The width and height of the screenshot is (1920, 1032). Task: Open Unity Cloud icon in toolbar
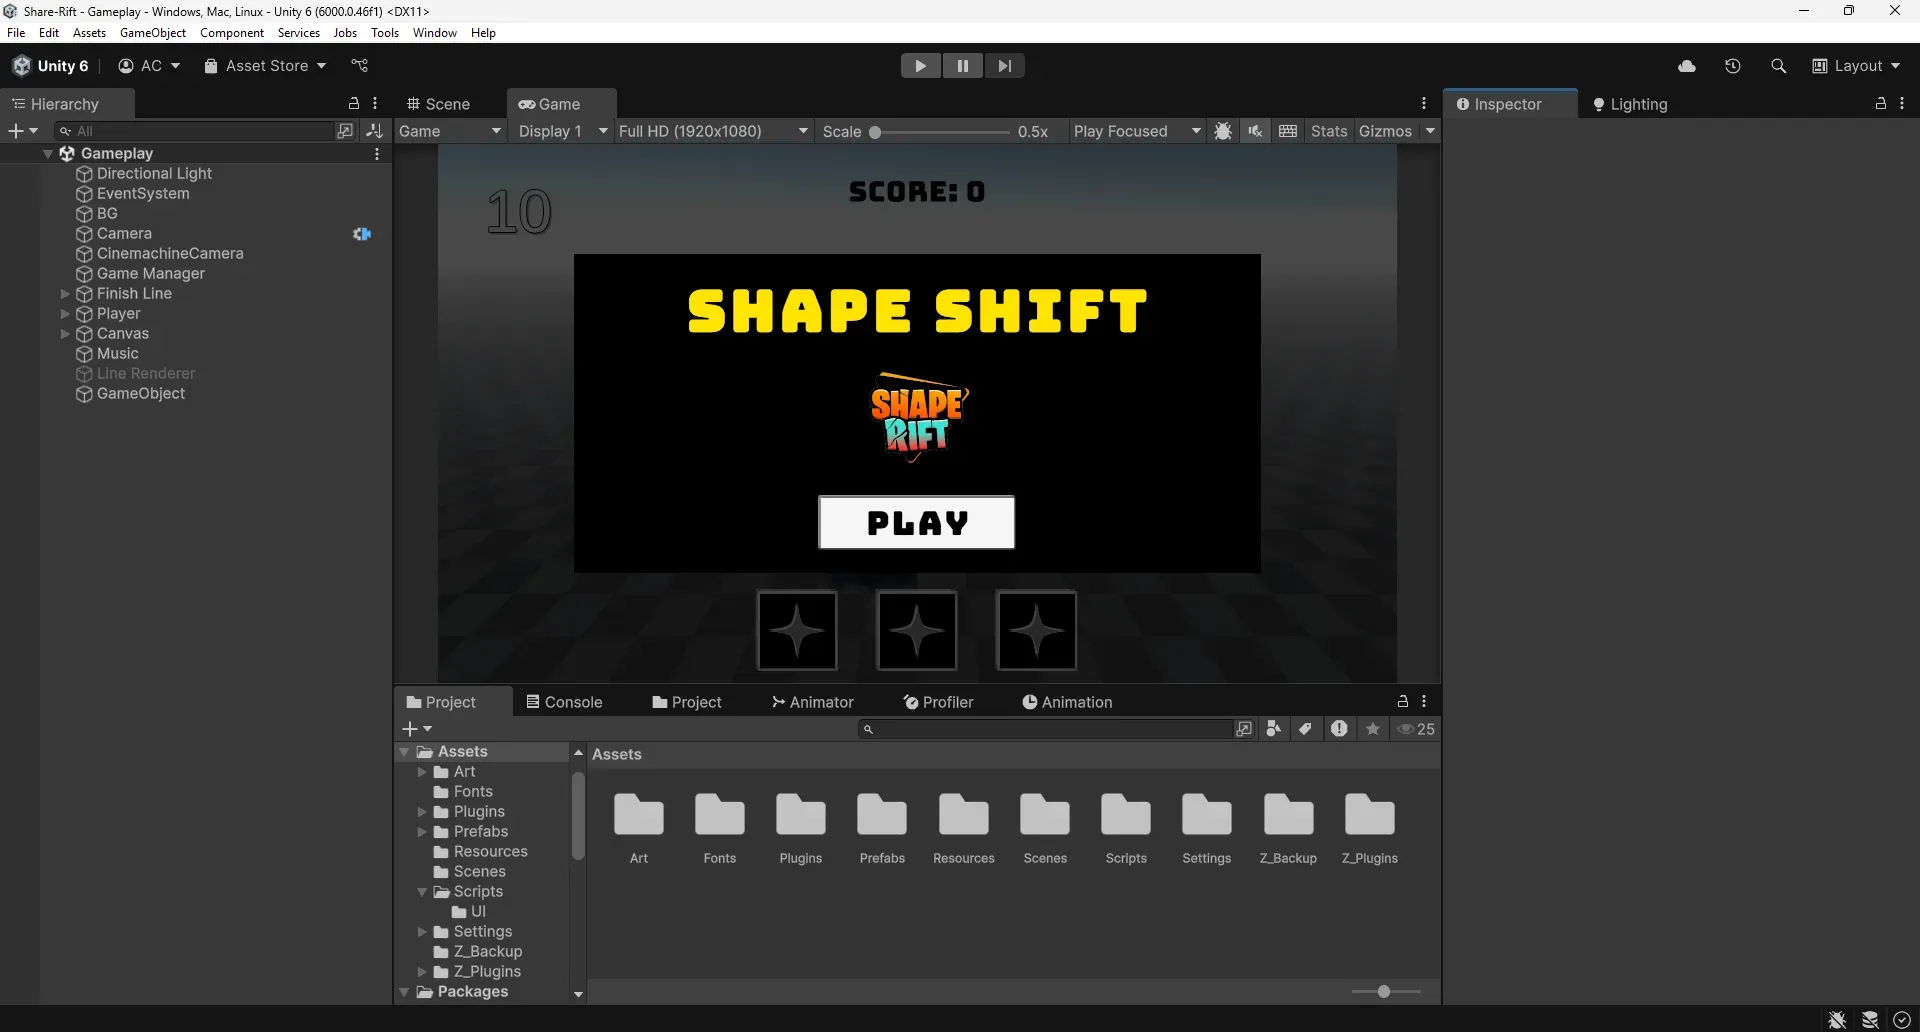(1687, 66)
